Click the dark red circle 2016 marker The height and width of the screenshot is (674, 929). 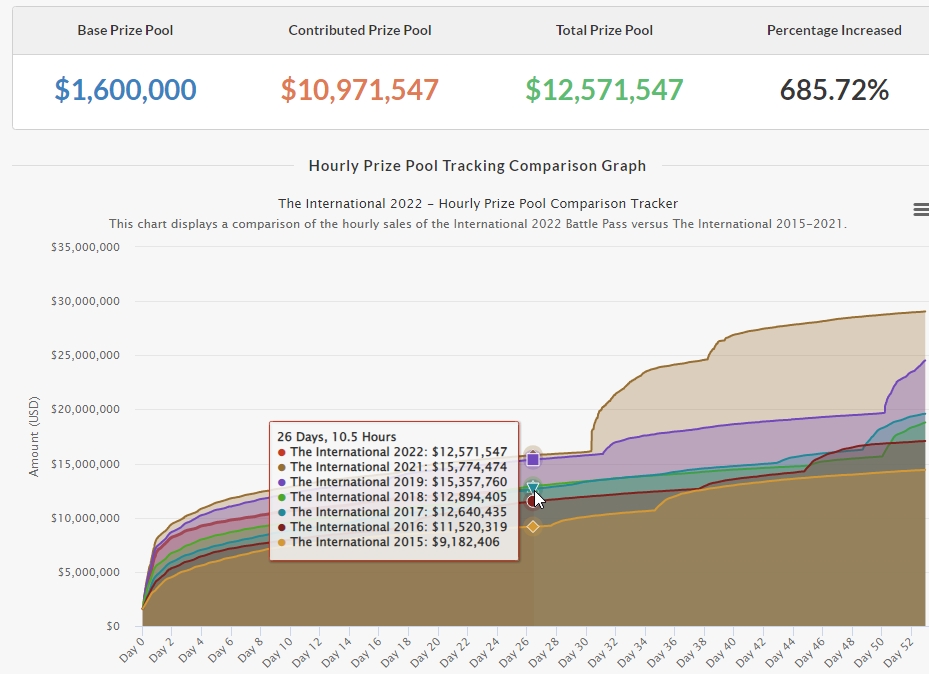532,501
